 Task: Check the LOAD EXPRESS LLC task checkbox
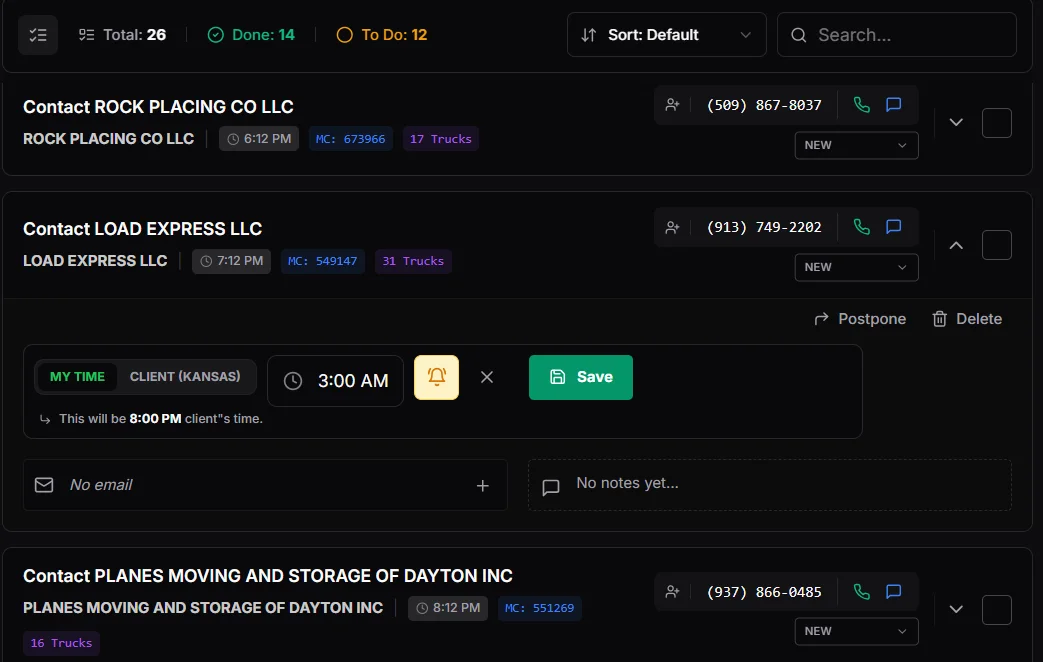pyautogui.click(x=996, y=245)
